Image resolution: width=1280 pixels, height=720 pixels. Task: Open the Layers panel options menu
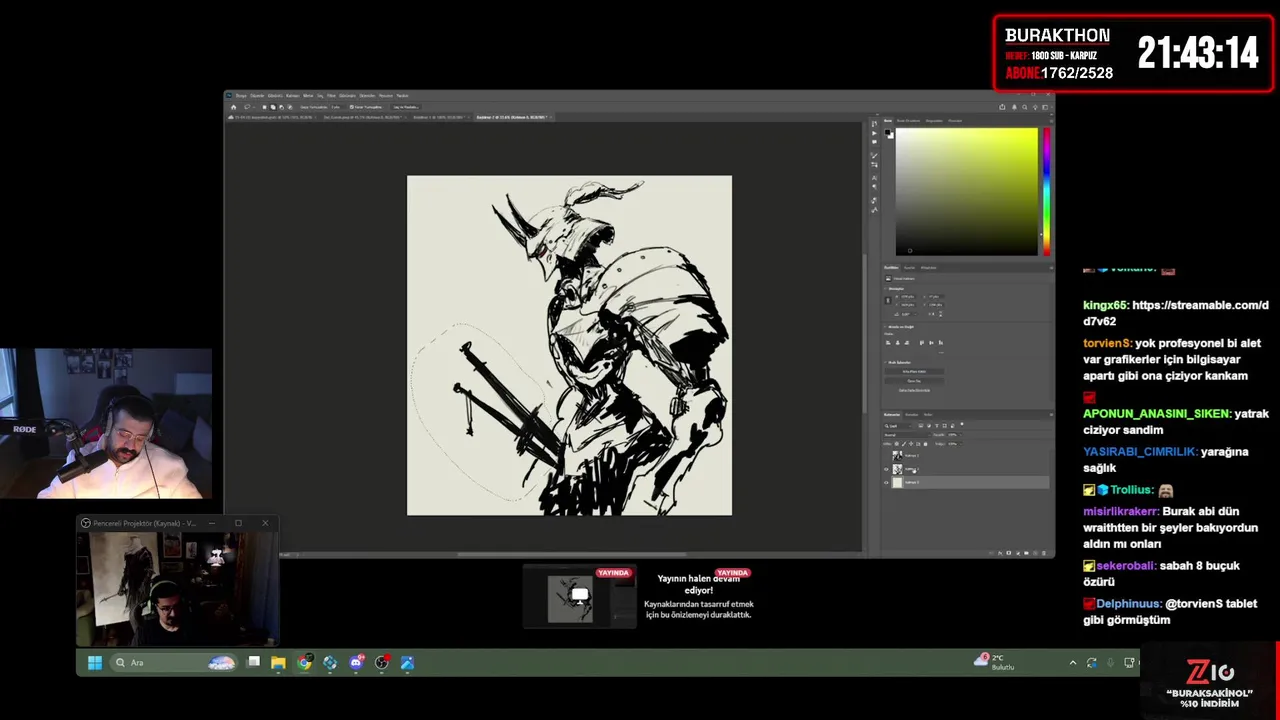(1051, 414)
